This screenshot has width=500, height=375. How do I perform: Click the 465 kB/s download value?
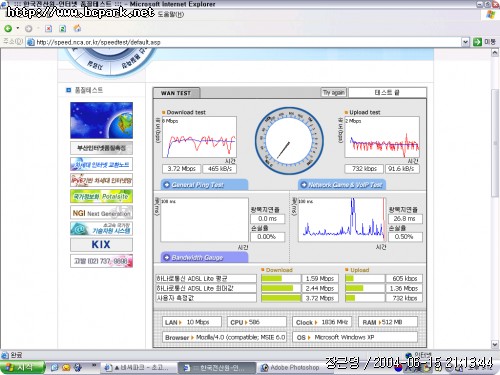pyautogui.click(x=220, y=169)
